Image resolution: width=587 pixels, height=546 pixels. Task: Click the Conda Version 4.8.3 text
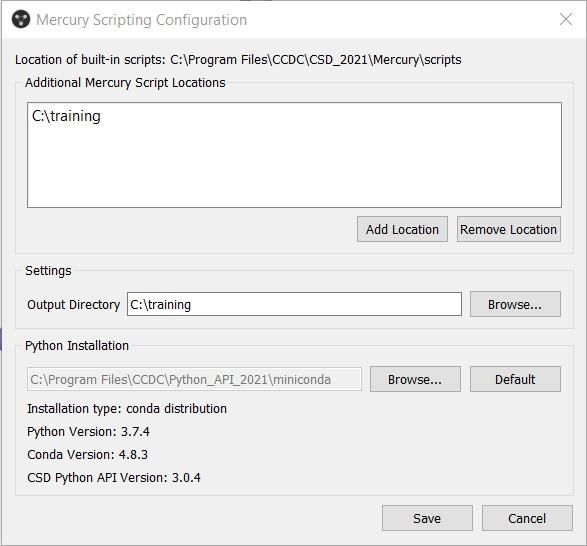(88, 455)
